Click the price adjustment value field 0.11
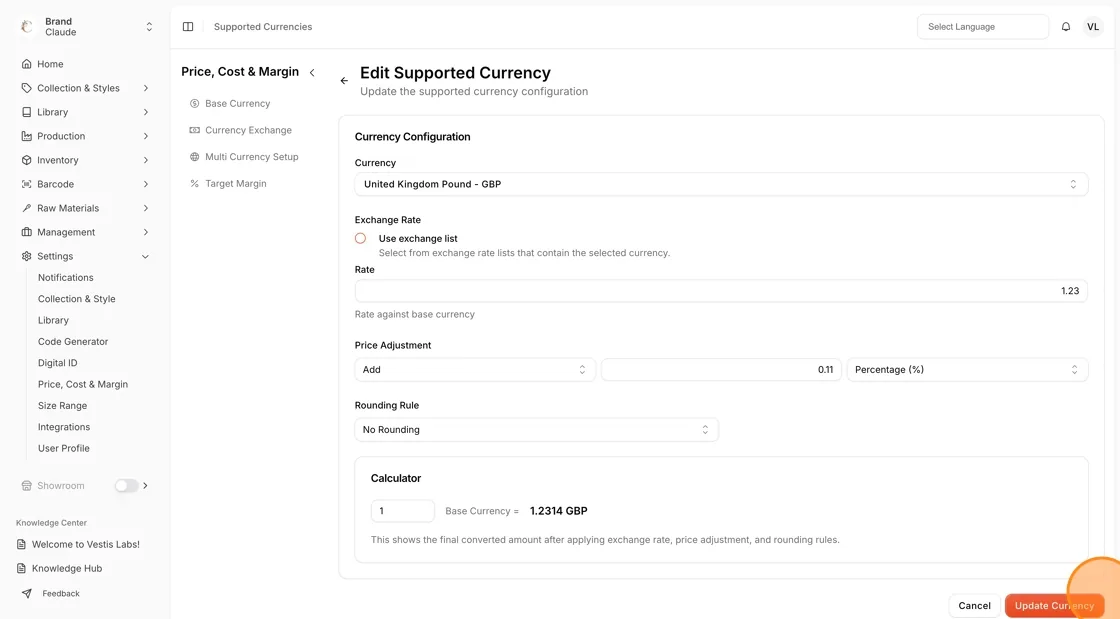This screenshot has width=1120, height=619. (721, 370)
